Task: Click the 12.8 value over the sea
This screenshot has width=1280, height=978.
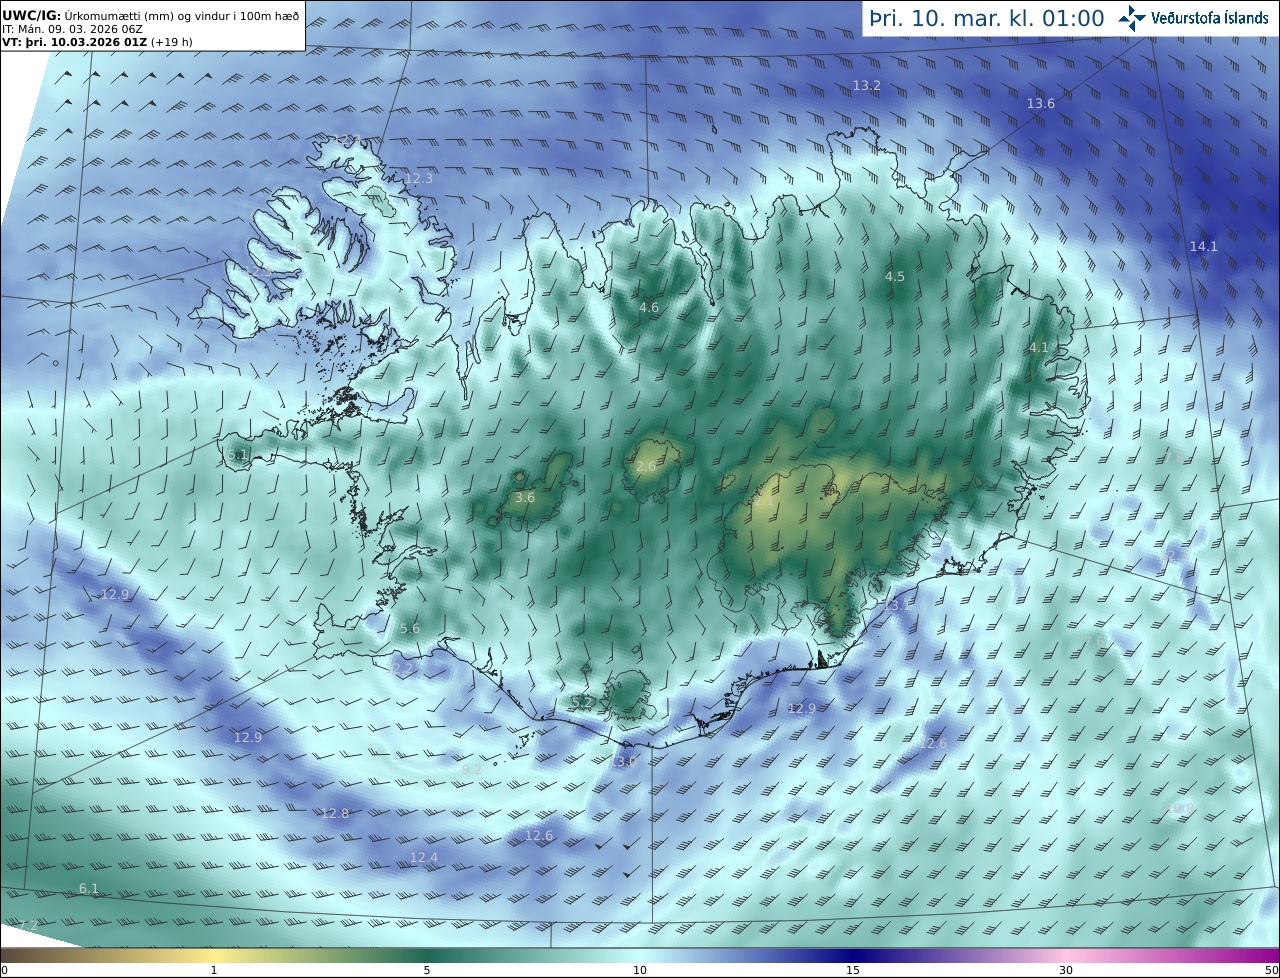Action: tap(335, 813)
